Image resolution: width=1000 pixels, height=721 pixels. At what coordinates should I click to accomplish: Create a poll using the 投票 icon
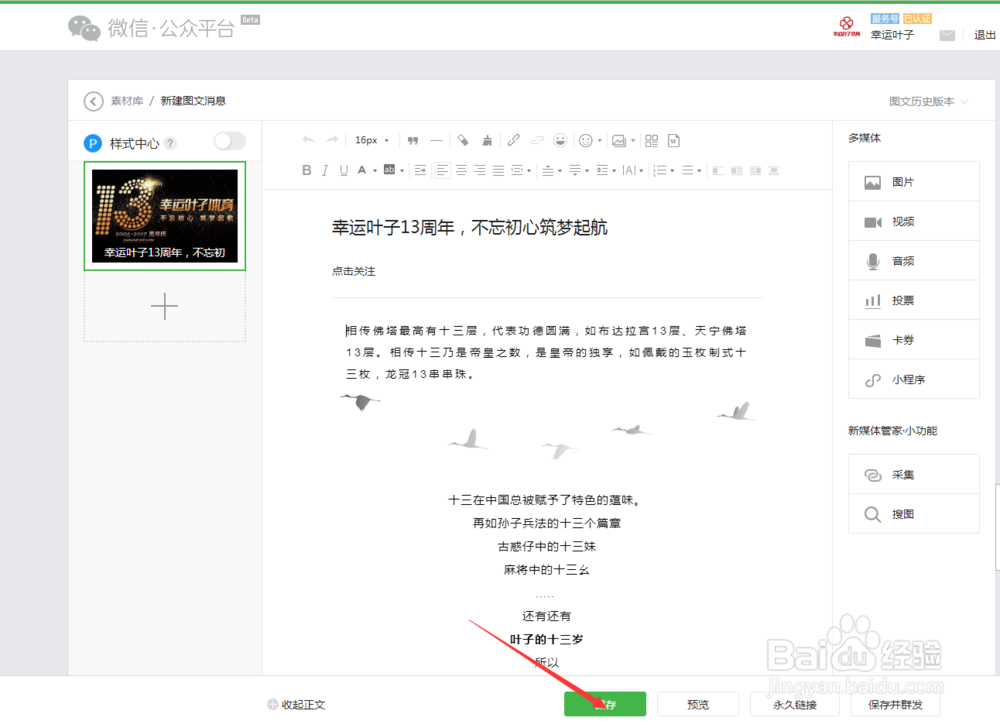(912, 300)
